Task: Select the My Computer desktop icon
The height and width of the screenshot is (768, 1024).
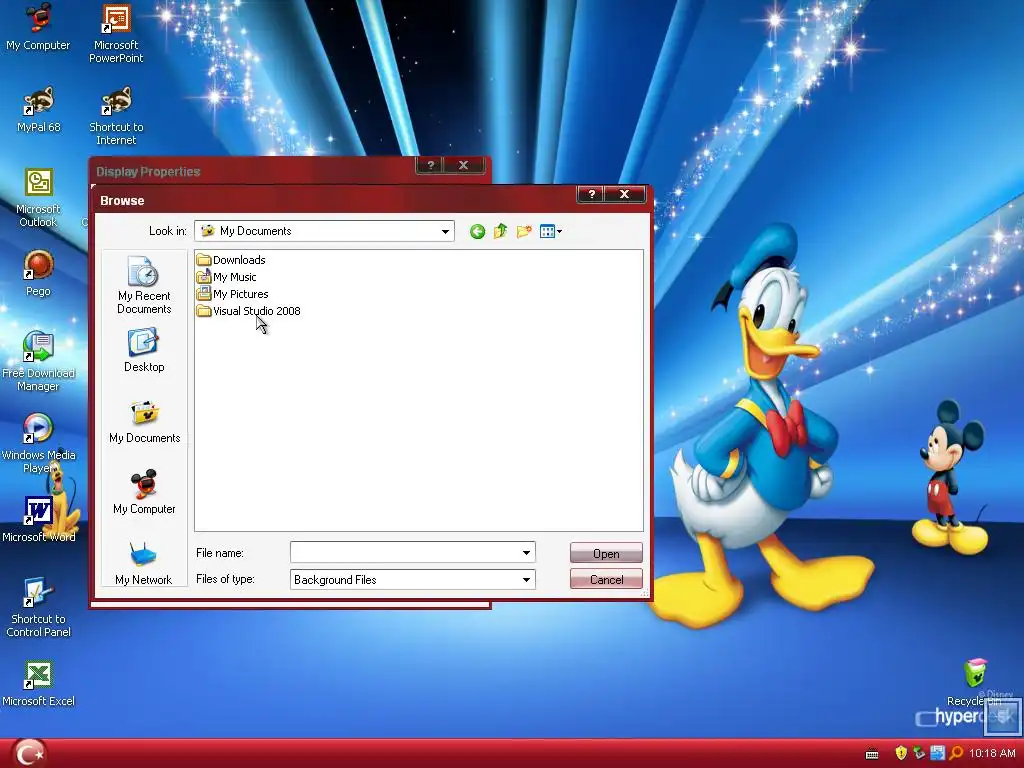Action: pos(38,27)
